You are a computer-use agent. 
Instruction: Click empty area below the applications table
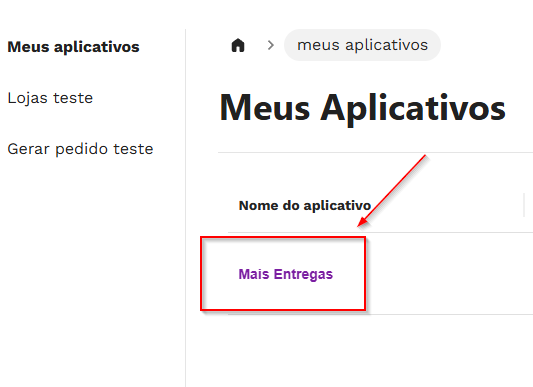pos(360,352)
